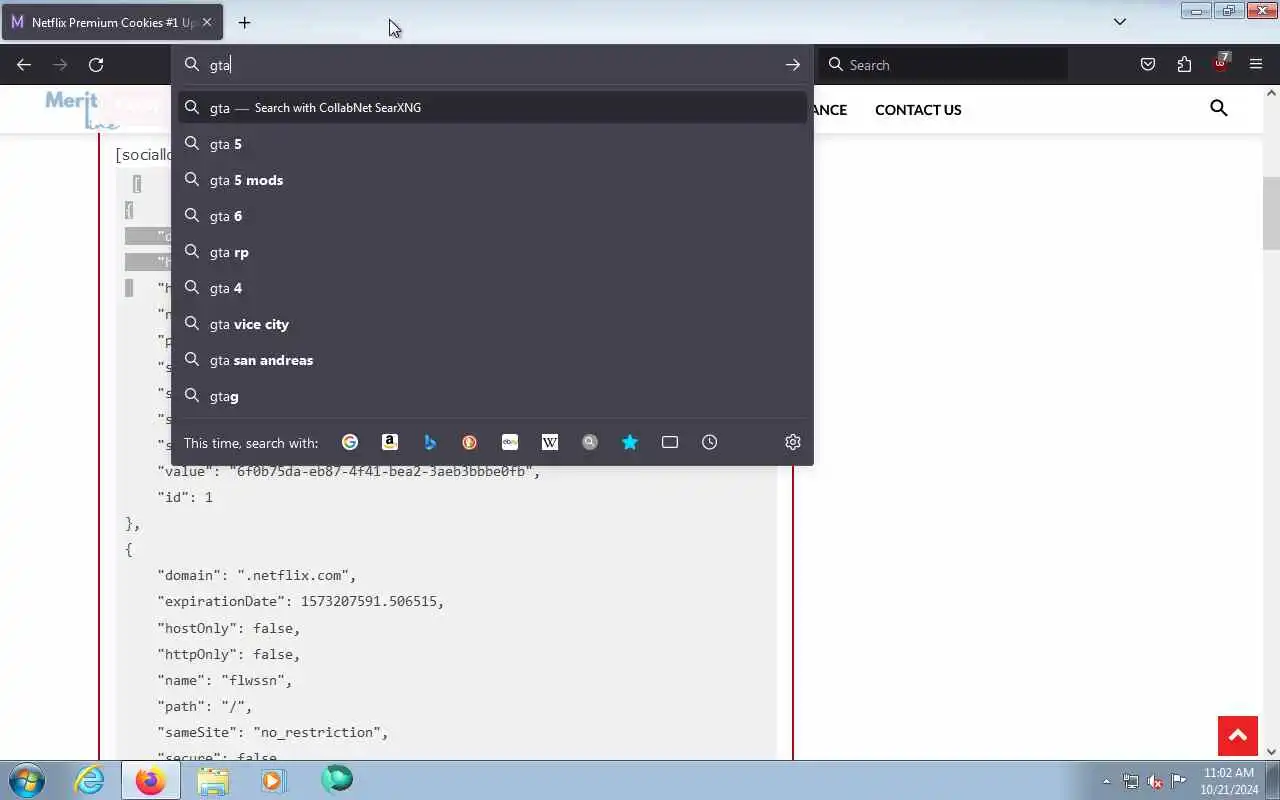Search History via clock icon
Image resolution: width=1280 pixels, height=800 pixels.
(x=710, y=442)
